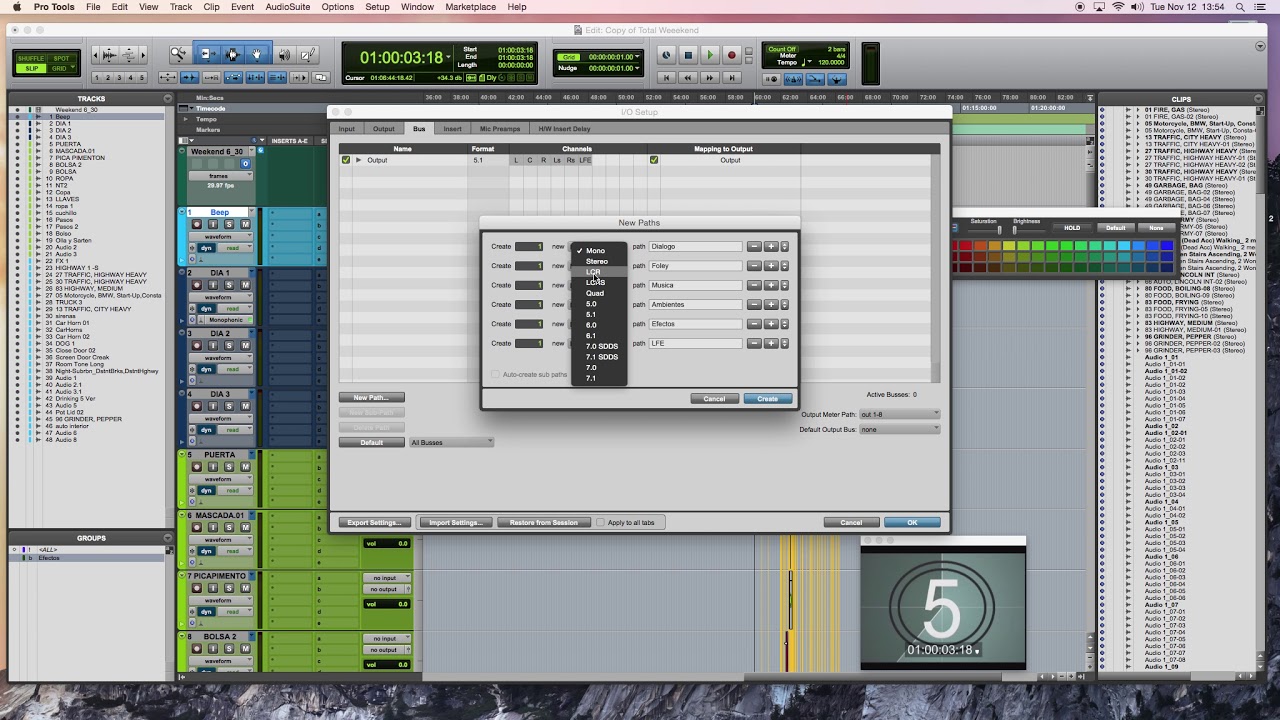Click plus button on LFE path row
The image size is (1280, 720).
(771, 344)
